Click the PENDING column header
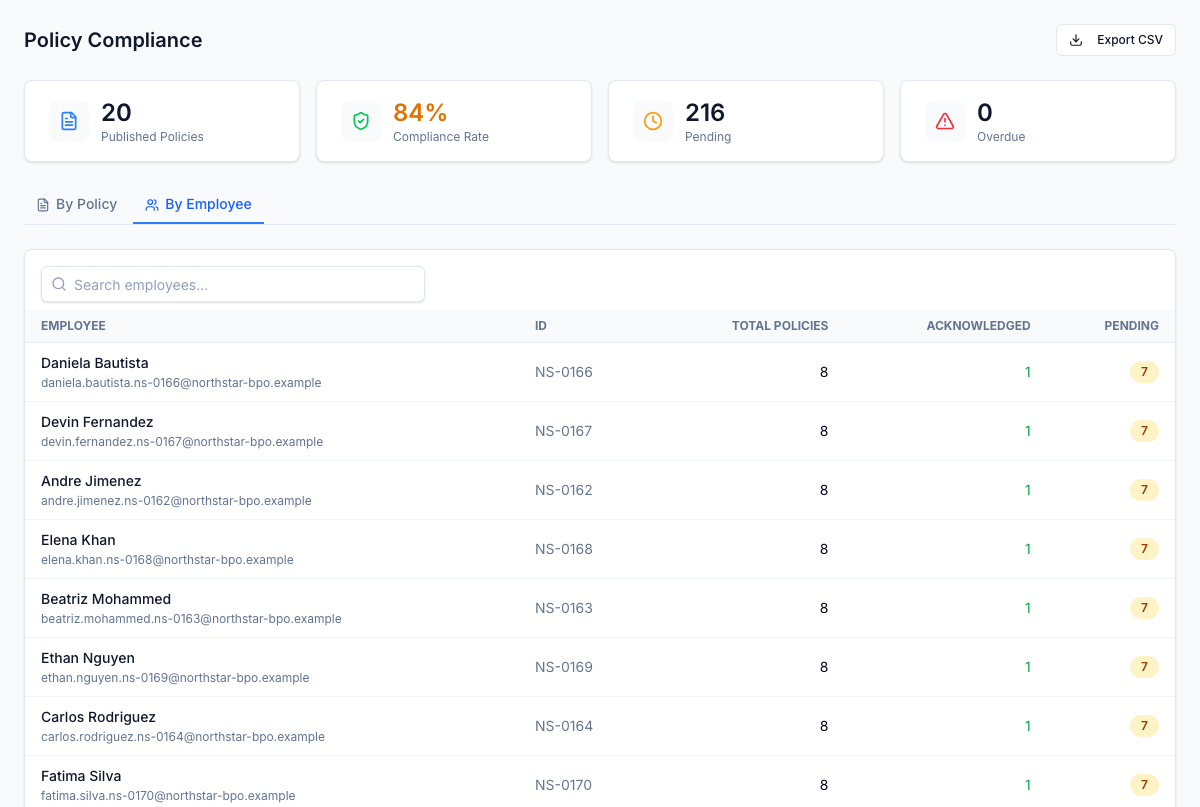The height and width of the screenshot is (807, 1200). pos(1131,326)
